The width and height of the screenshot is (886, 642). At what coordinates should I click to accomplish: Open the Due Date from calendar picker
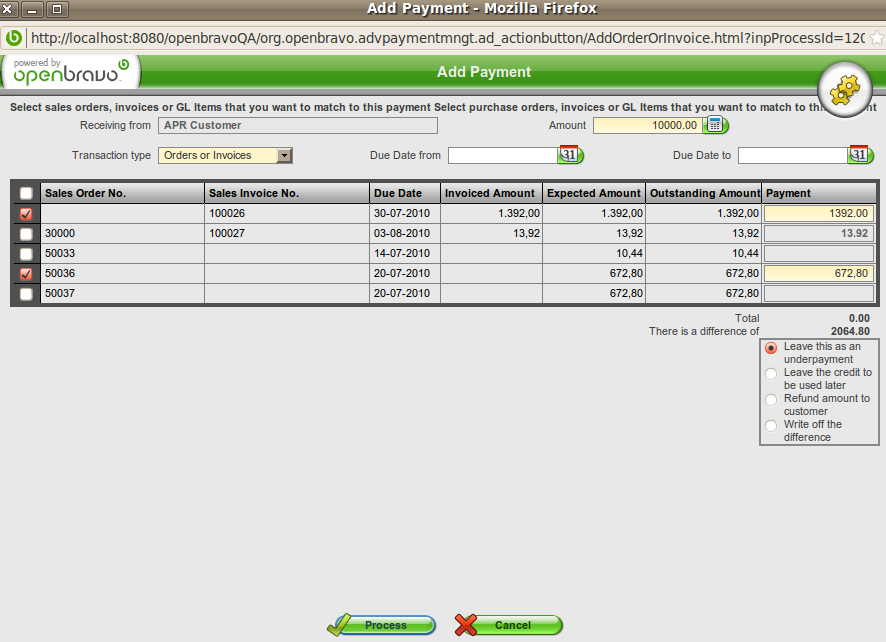[x=569, y=155]
